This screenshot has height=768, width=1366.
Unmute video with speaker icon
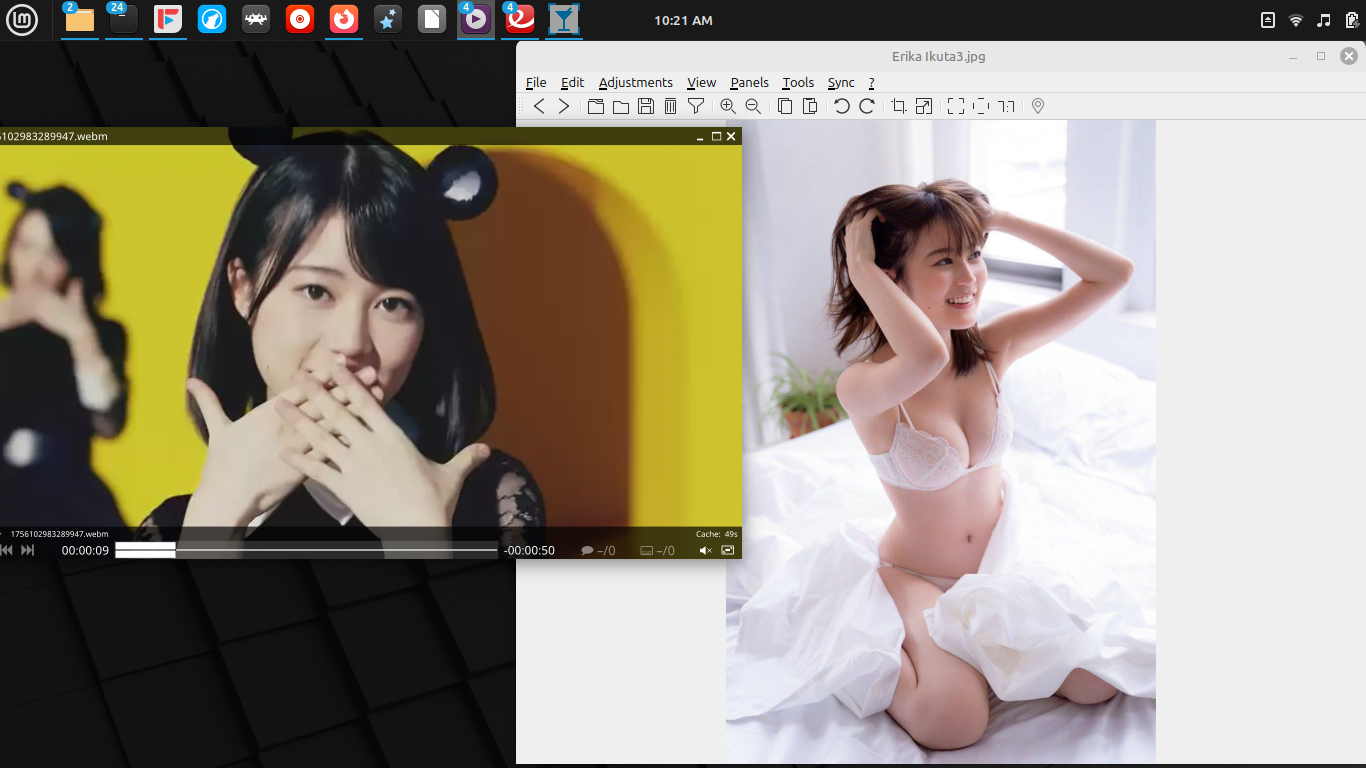point(705,550)
